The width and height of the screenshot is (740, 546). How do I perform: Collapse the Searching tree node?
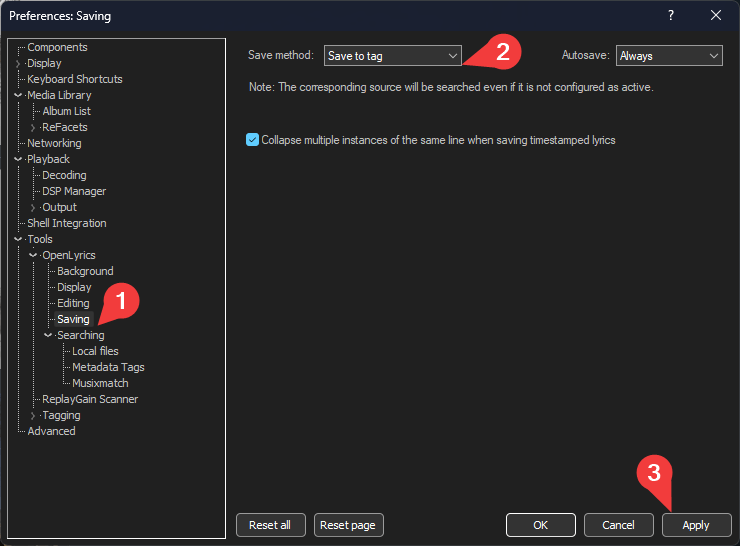coord(48,335)
